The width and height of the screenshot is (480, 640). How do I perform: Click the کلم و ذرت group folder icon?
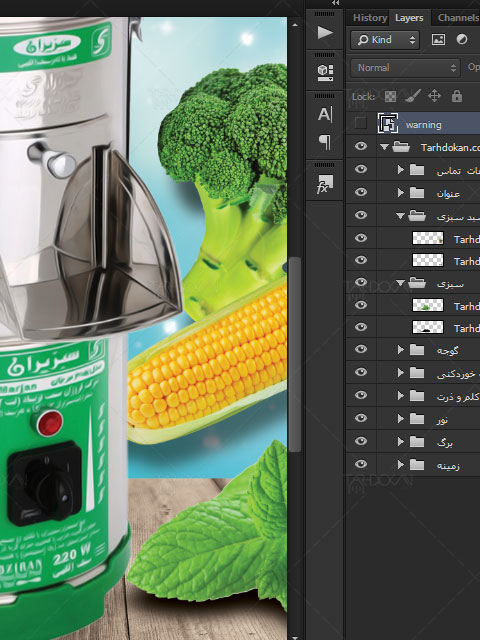[417, 396]
